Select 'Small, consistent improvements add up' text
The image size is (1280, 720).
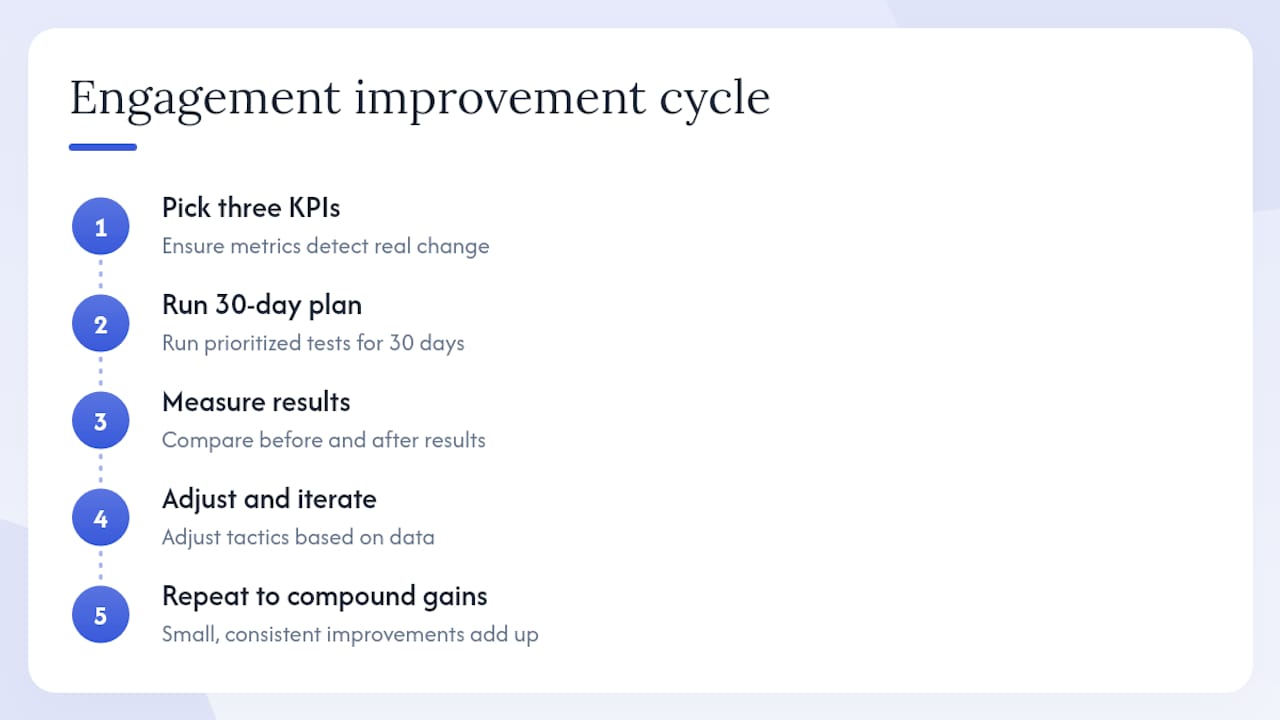click(x=350, y=634)
